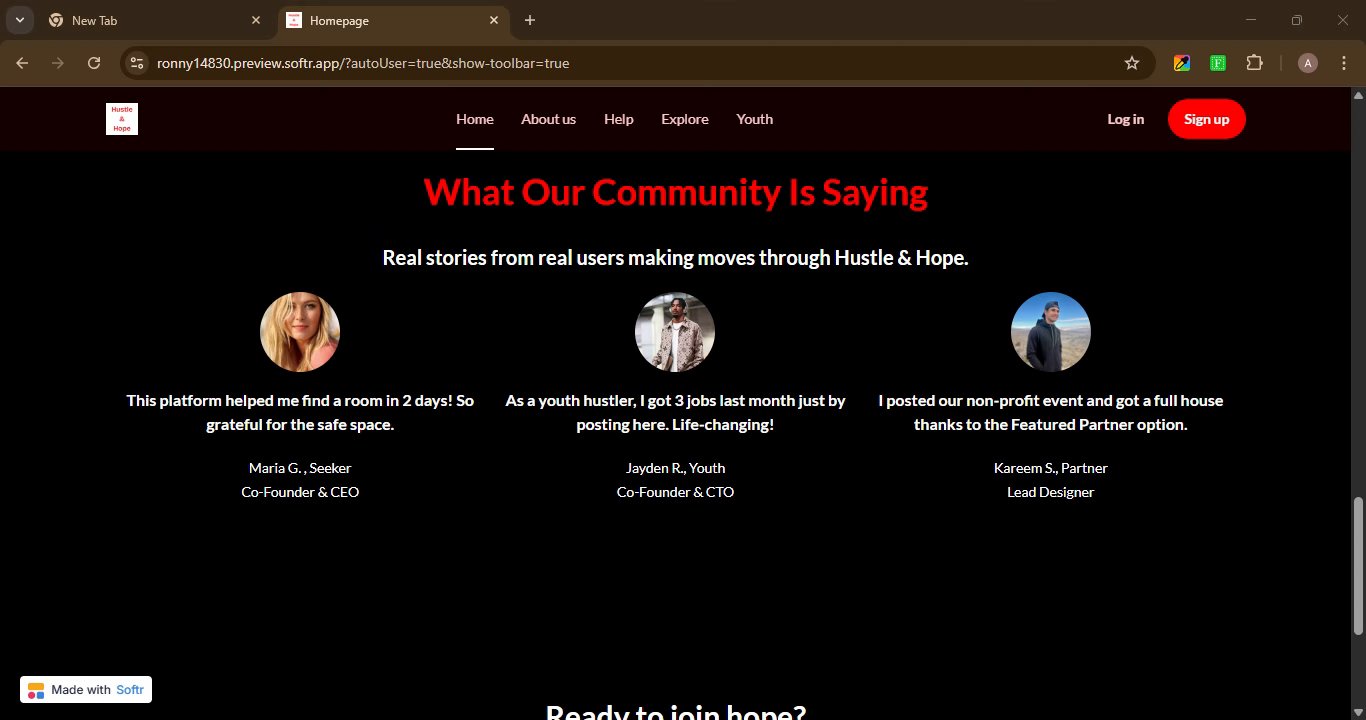Open Chrome three-dot menu
The width and height of the screenshot is (1366, 720).
1344,63
